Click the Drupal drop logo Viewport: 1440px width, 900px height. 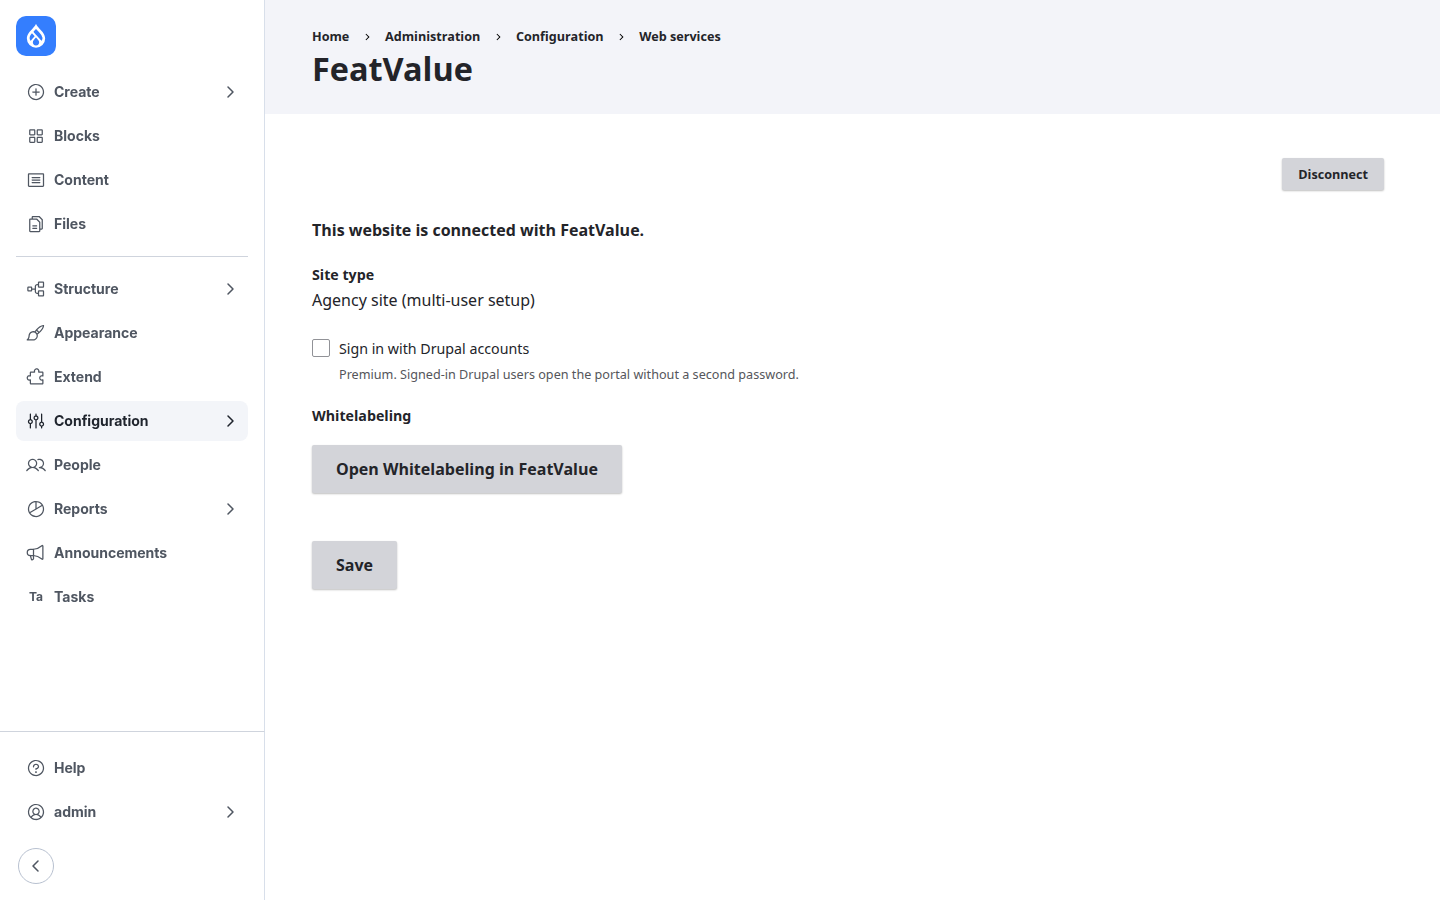coord(36,36)
